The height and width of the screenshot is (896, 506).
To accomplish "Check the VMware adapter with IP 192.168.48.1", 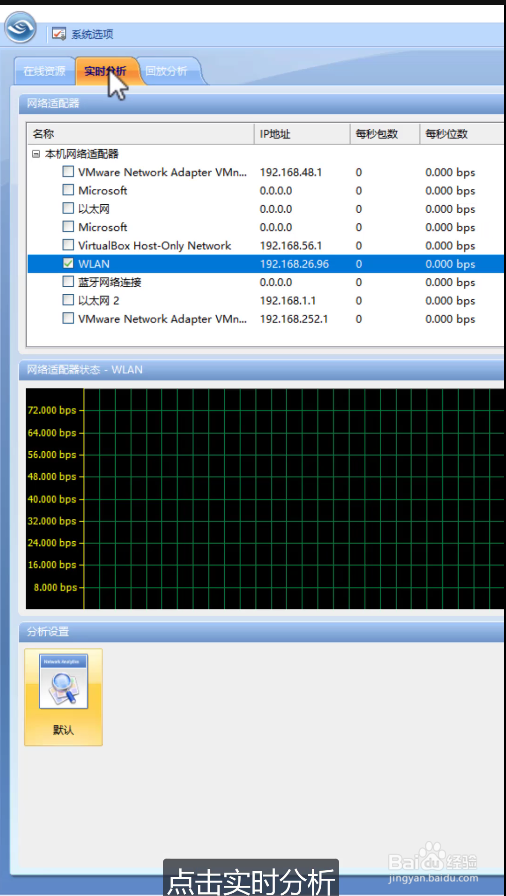I will coord(68,172).
